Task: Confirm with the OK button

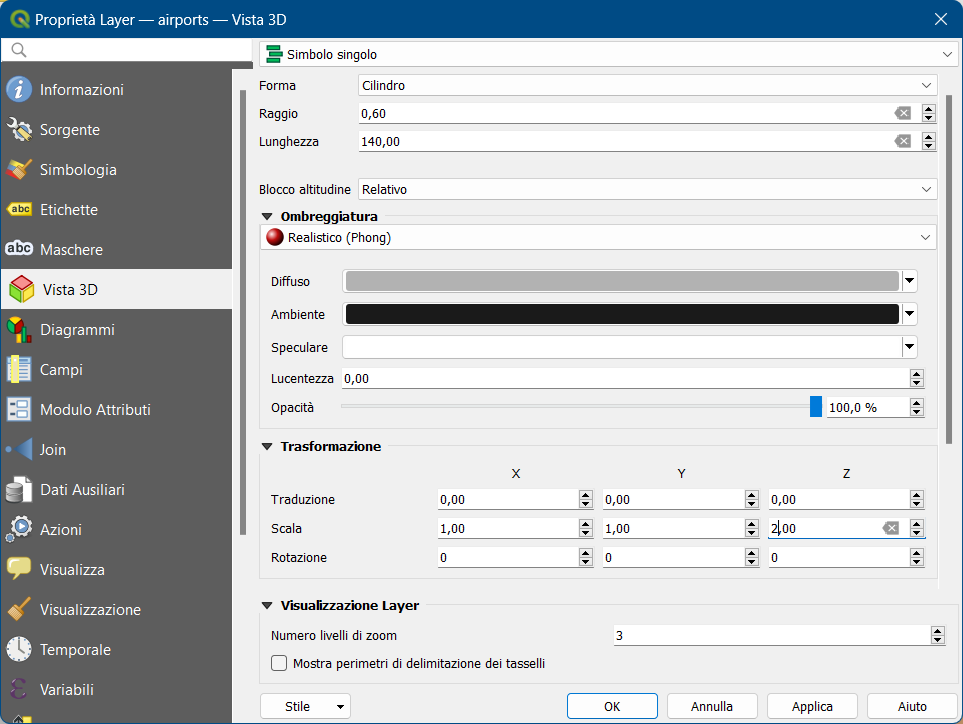Action: point(612,706)
